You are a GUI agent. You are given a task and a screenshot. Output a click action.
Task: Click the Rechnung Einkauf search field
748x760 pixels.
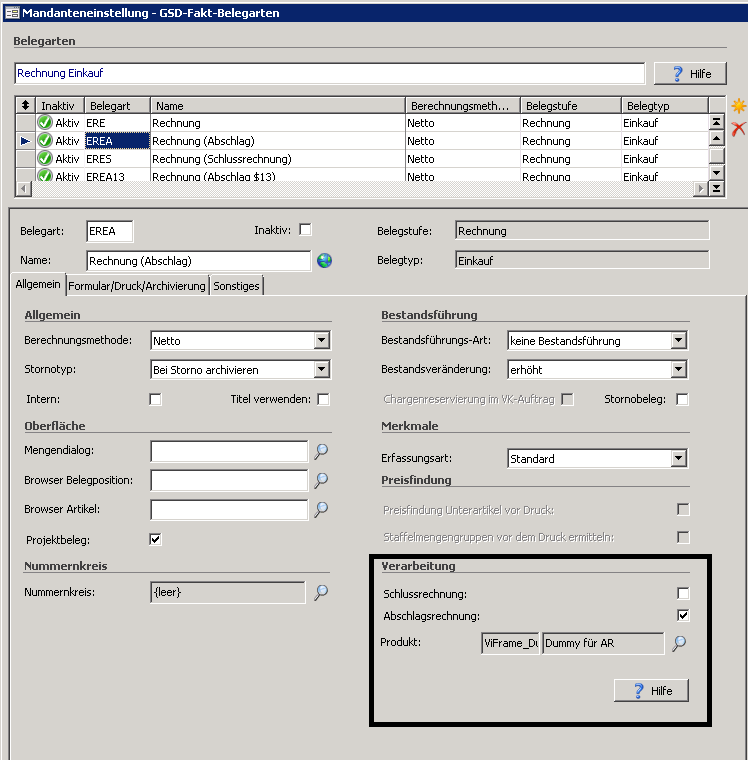click(x=330, y=73)
